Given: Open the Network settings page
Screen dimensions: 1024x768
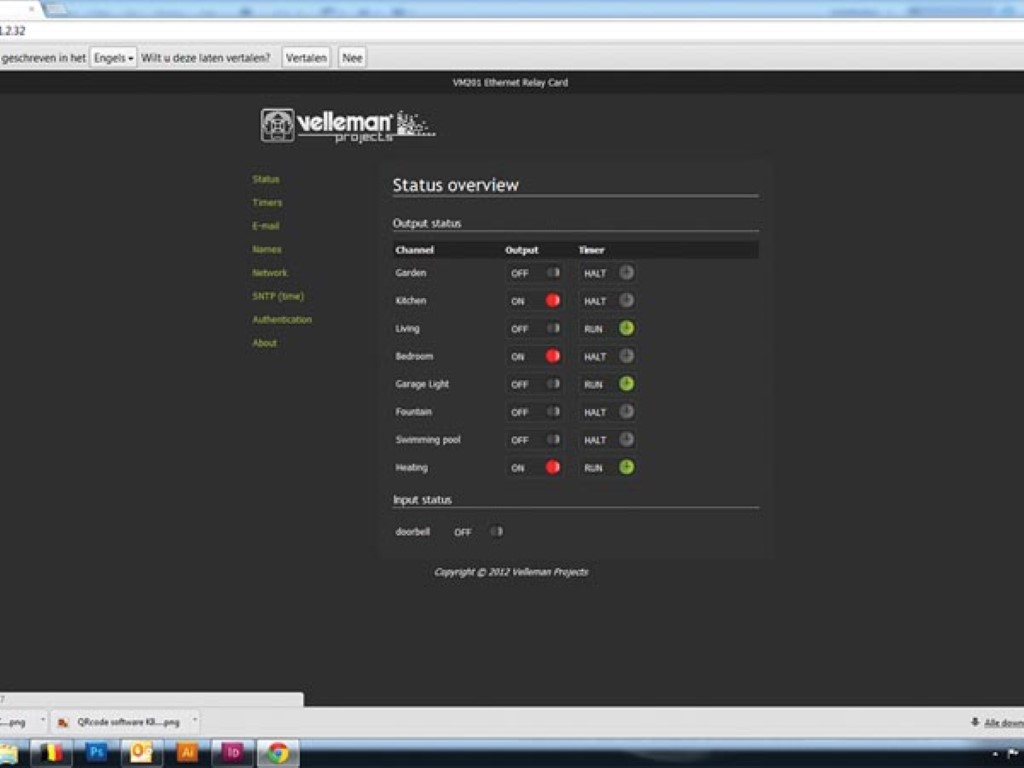Looking at the screenshot, I should coord(269,273).
